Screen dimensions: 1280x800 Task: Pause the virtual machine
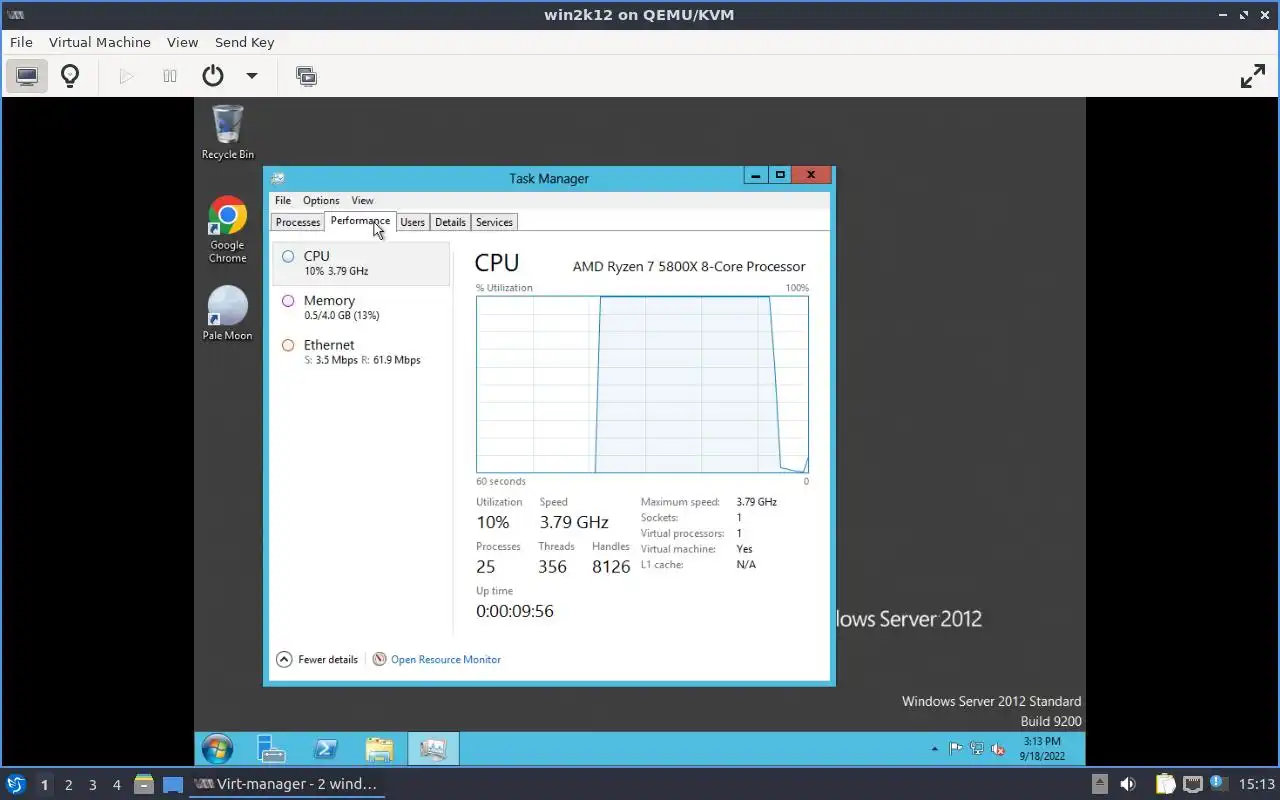(x=170, y=76)
